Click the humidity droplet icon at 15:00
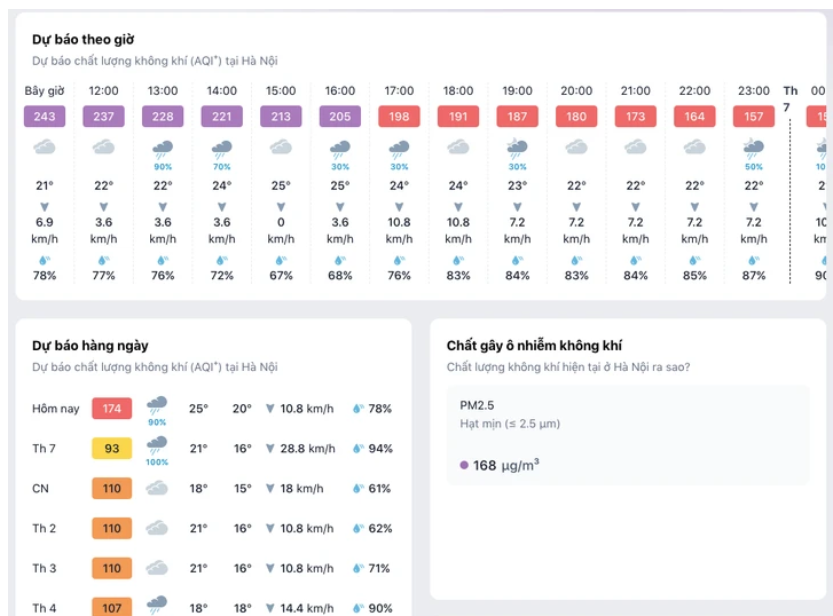 point(281,259)
